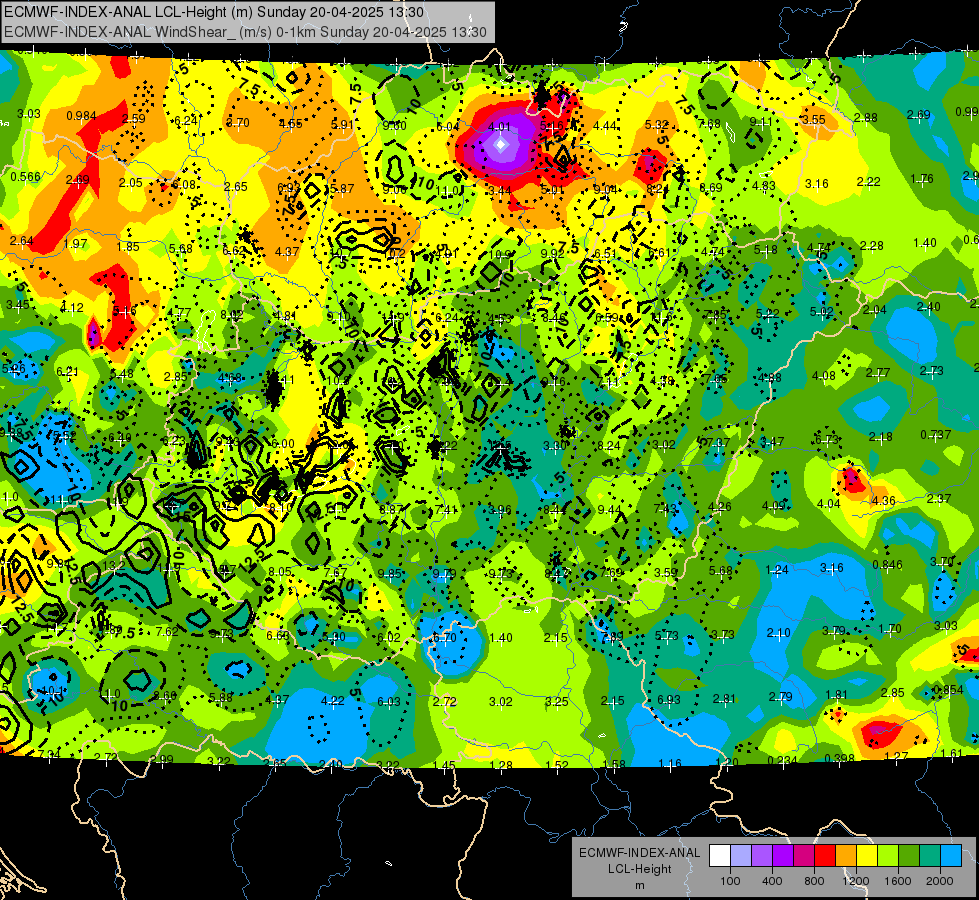This screenshot has height=900, width=979.
Task: Select the light lavender legend swatch
Action: (741, 856)
